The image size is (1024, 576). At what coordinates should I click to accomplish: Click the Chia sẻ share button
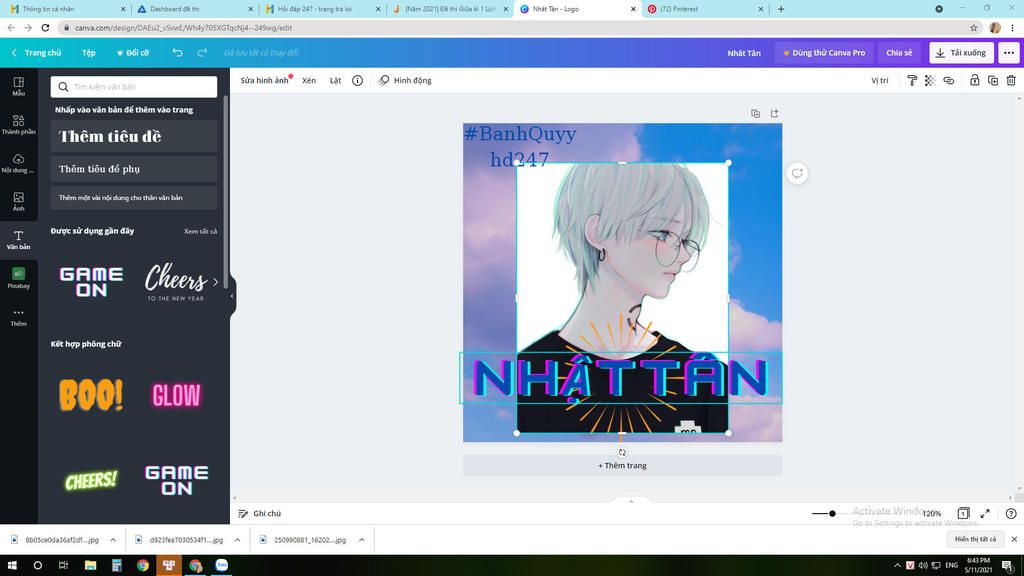click(899, 53)
